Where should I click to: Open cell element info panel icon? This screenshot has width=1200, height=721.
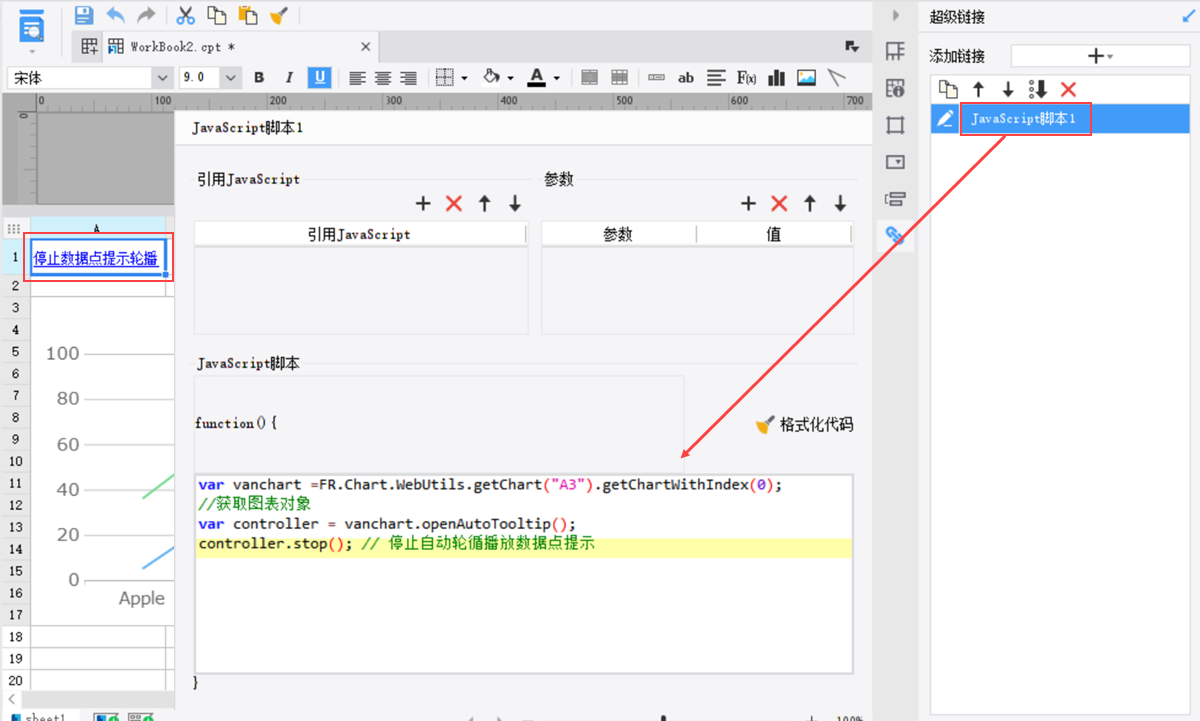coord(895,88)
